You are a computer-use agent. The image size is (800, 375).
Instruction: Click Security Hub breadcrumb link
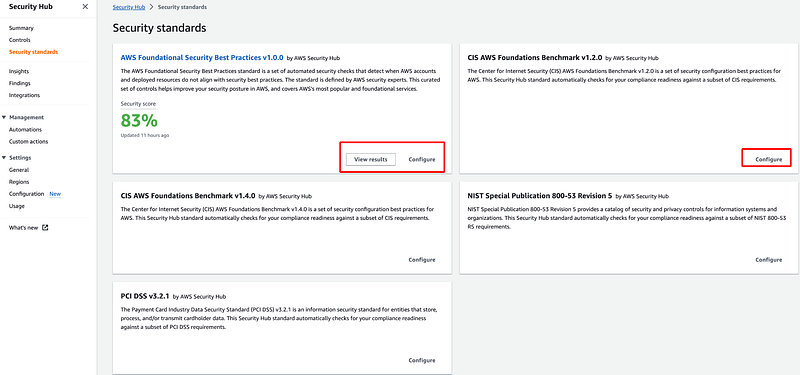[x=129, y=7]
